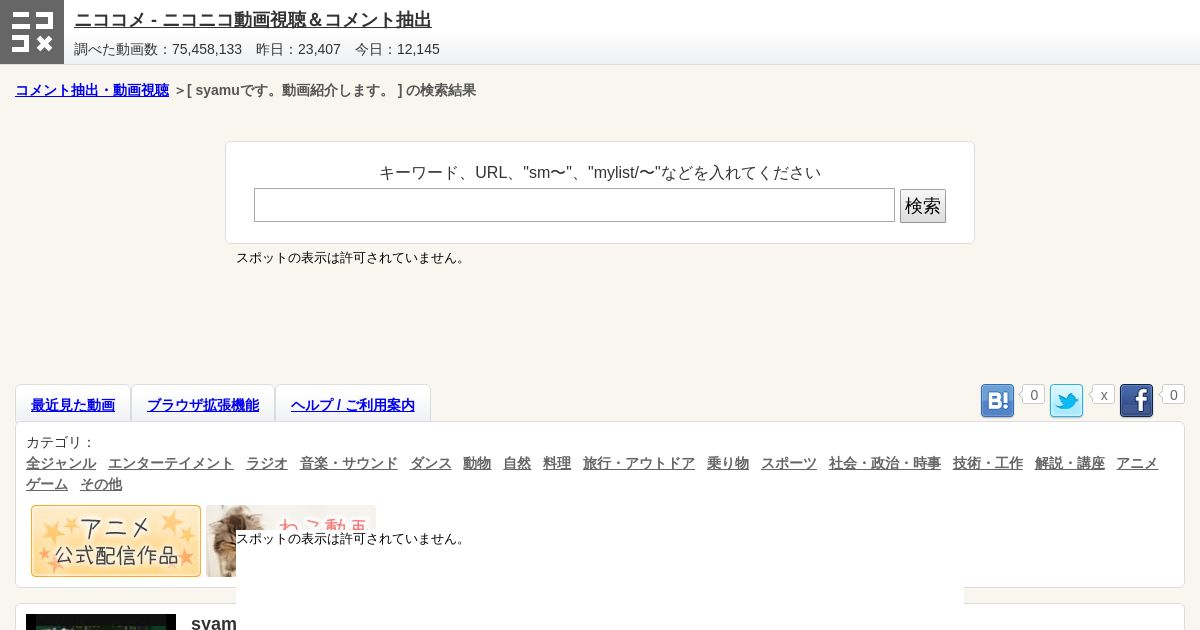
Task: Select その他 category
Action: click(101, 484)
